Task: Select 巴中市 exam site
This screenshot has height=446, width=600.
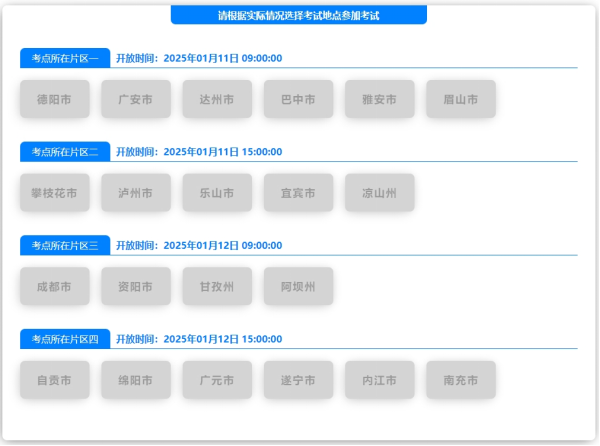Action: (x=298, y=99)
